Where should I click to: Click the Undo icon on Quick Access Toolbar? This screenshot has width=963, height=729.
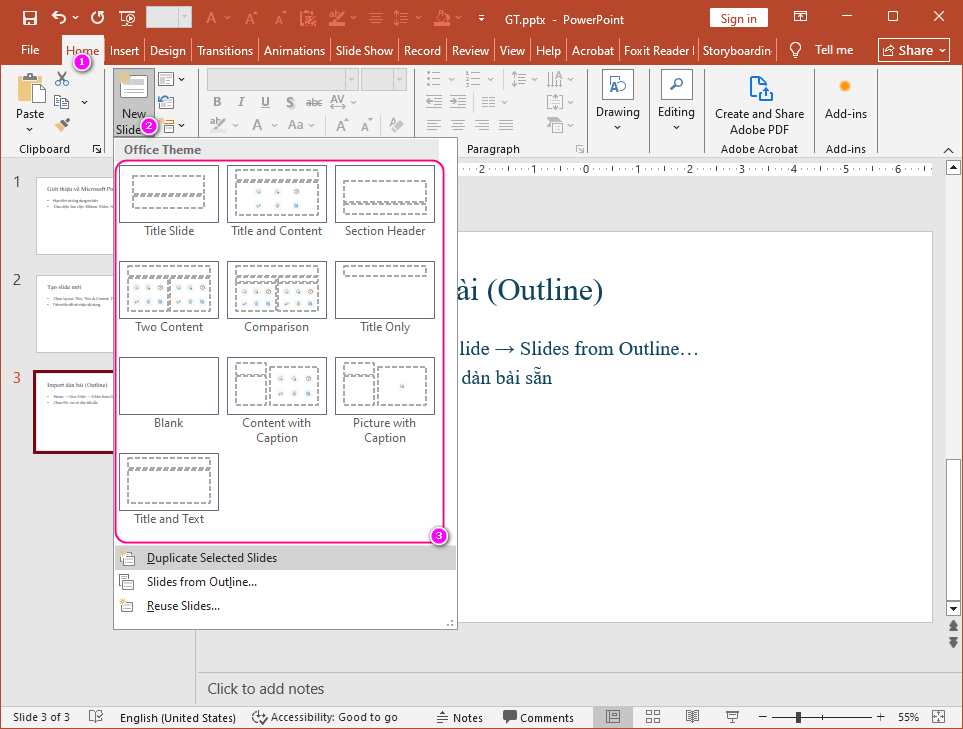(x=60, y=18)
